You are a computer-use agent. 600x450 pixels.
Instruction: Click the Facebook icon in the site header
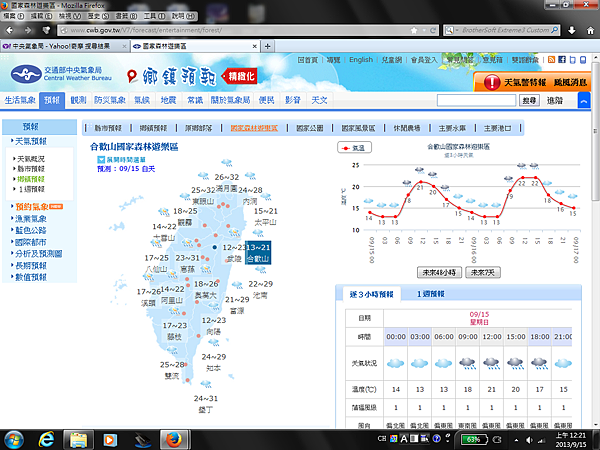[562, 60]
